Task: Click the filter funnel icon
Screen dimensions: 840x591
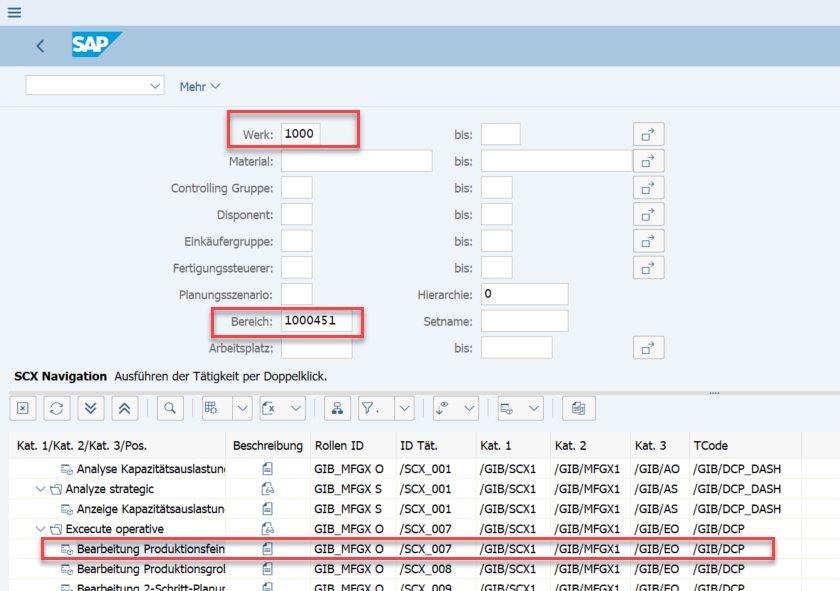Action: click(370, 408)
